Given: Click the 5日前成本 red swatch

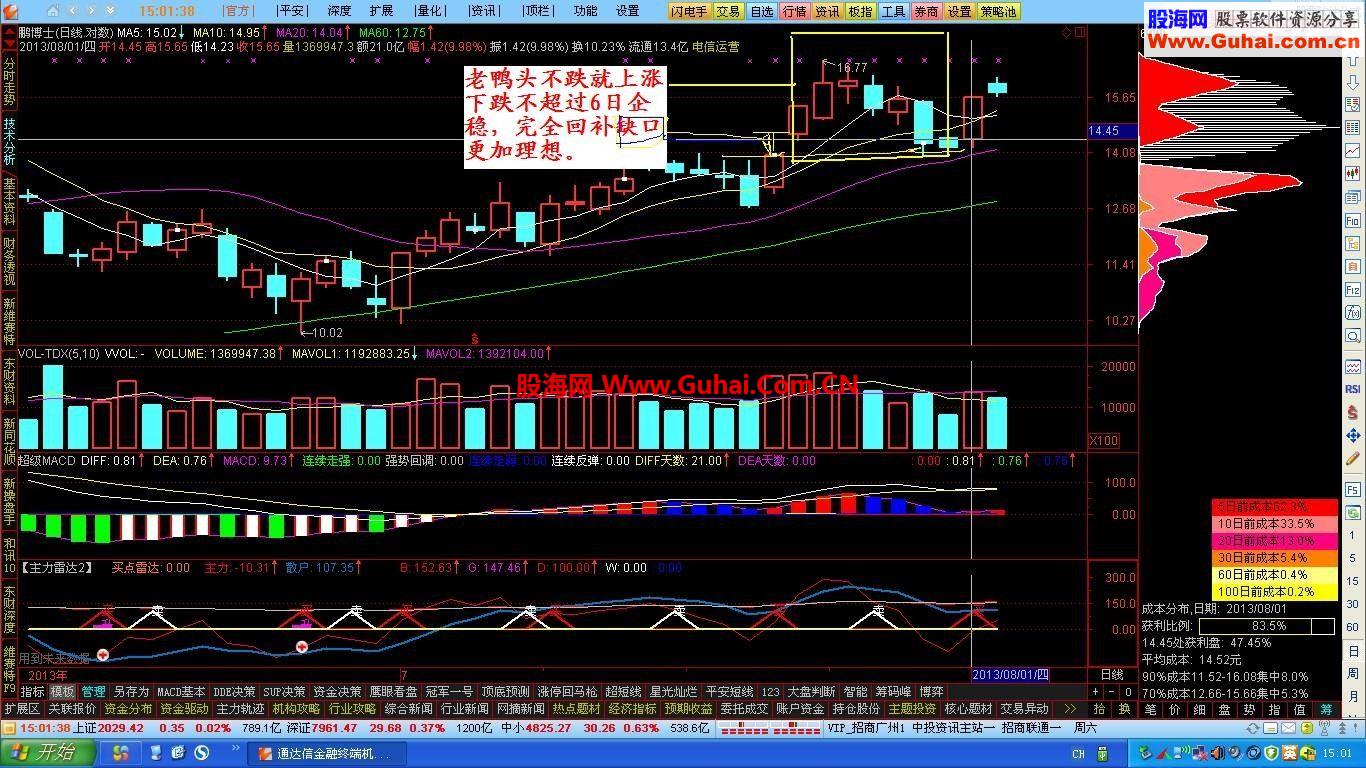Looking at the screenshot, I should 1274,507.
